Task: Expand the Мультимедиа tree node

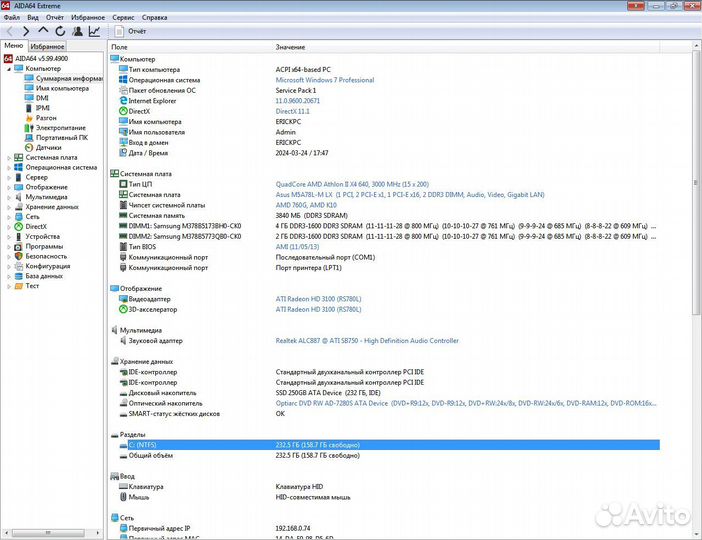Action: (9, 197)
